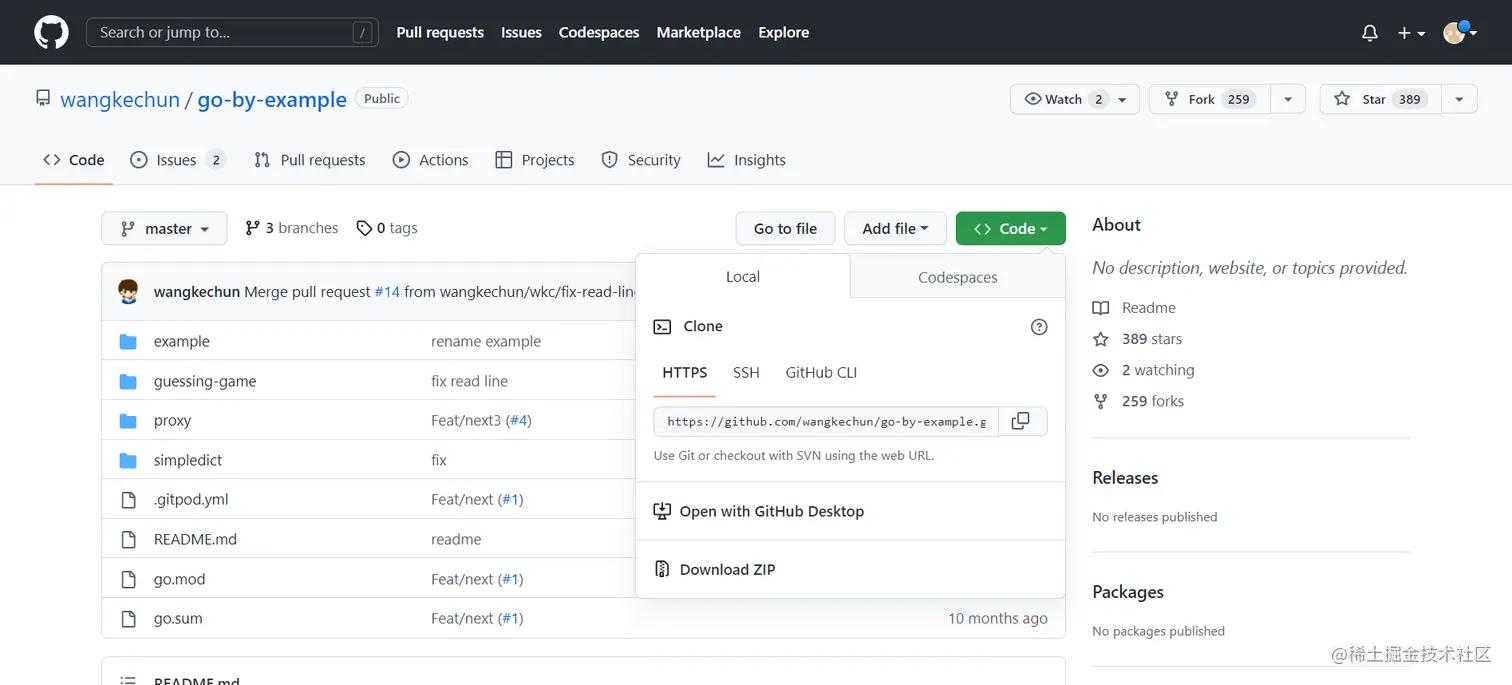Image resolution: width=1512 pixels, height=685 pixels.
Task: Open the README.md file
Action: coord(195,539)
